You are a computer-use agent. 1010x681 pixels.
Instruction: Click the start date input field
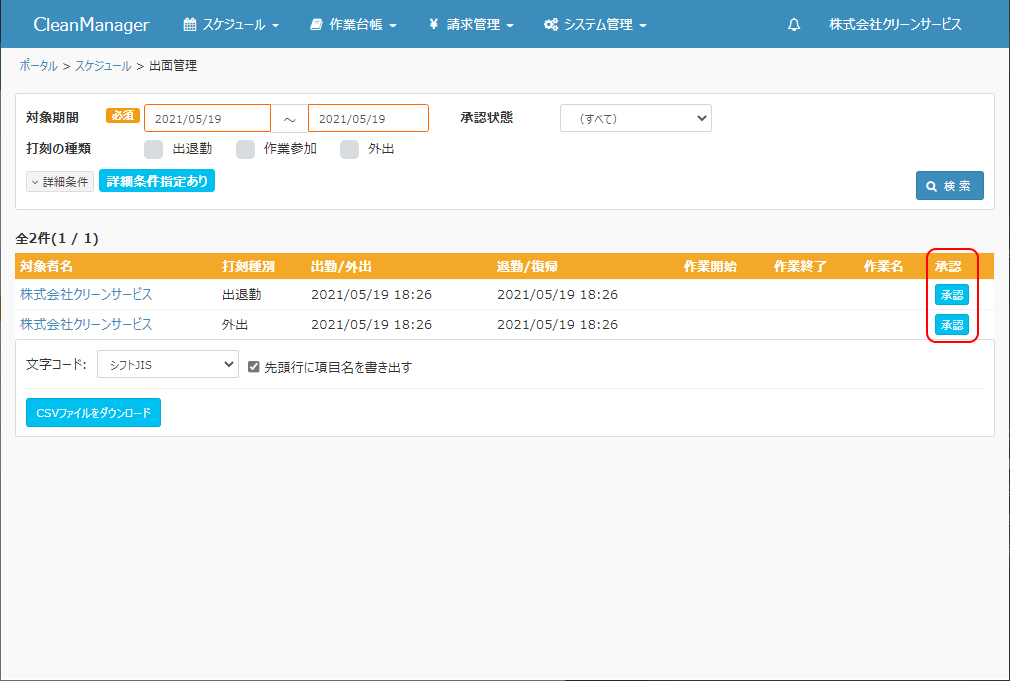coord(207,119)
